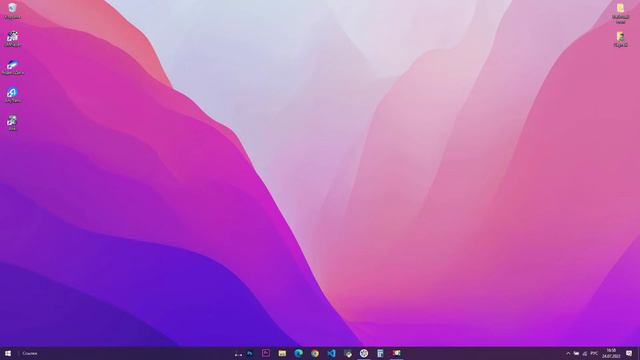Image resolution: width=640 pixels, height=360 pixels.
Task: Switch to the round white taskbar app
Action: [364, 353]
